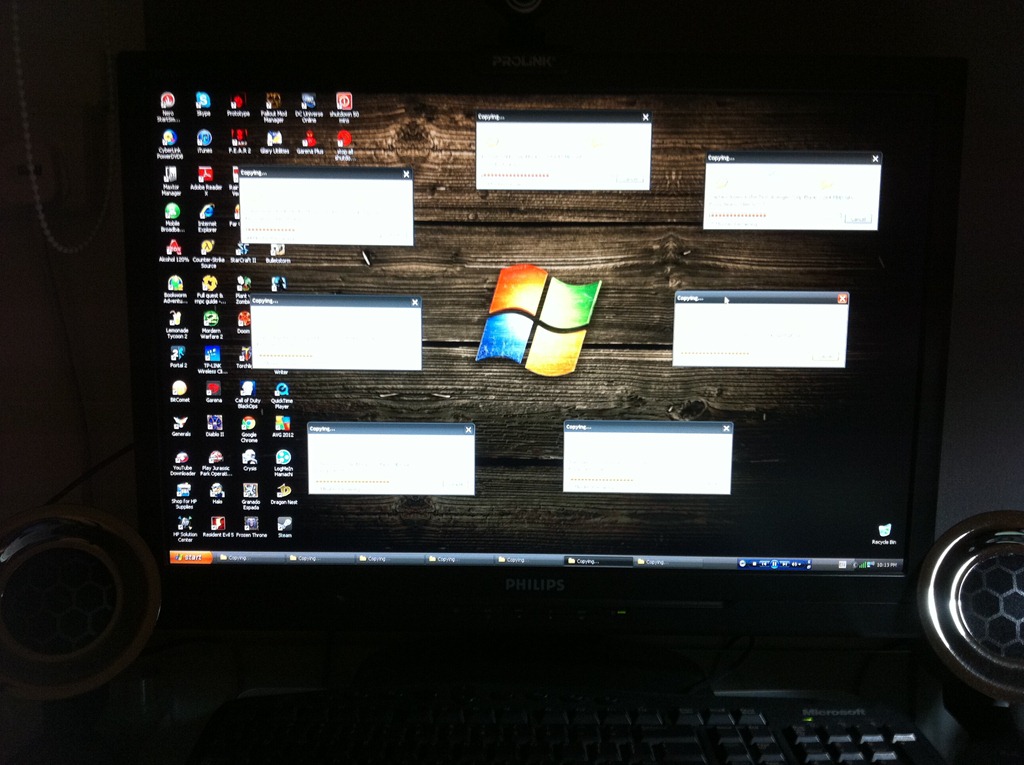Launch Google Chrome from desktop

pos(249,429)
